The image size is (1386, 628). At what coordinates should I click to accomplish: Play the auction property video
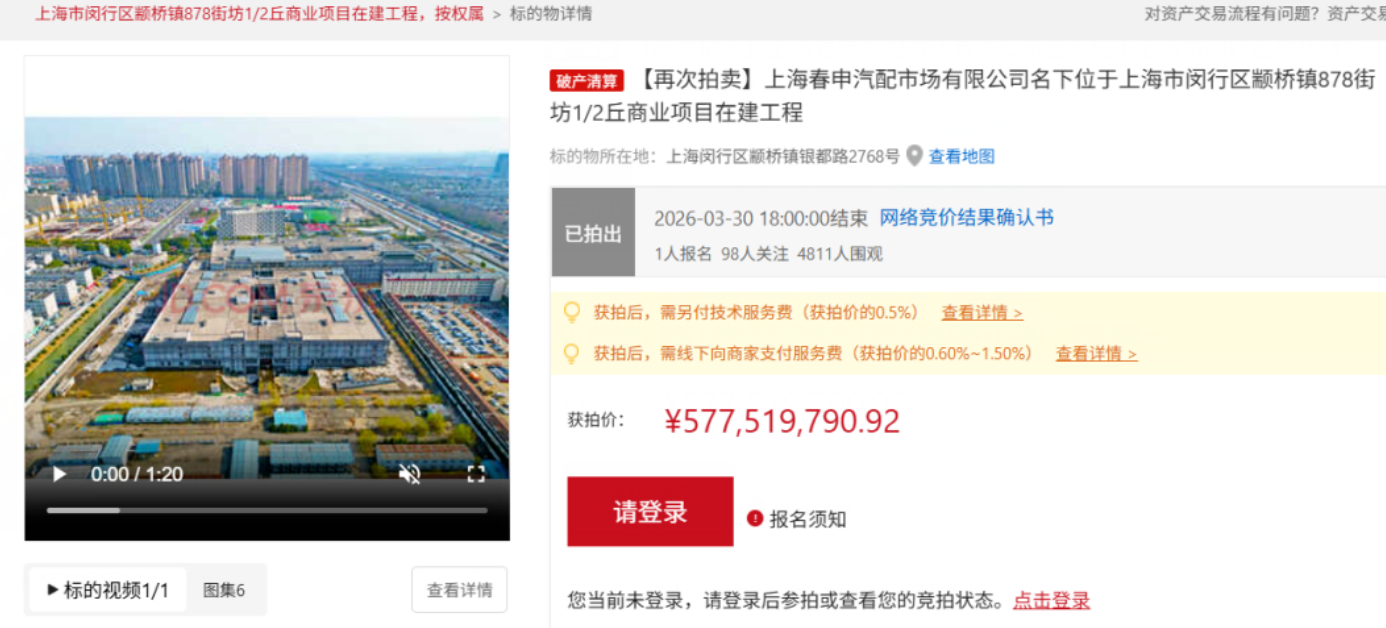coord(59,474)
